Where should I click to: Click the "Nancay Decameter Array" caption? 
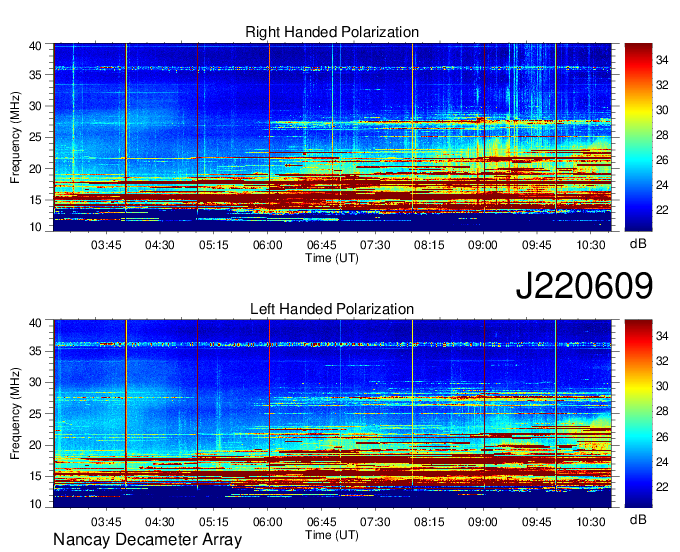pyautogui.click(x=147, y=540)
